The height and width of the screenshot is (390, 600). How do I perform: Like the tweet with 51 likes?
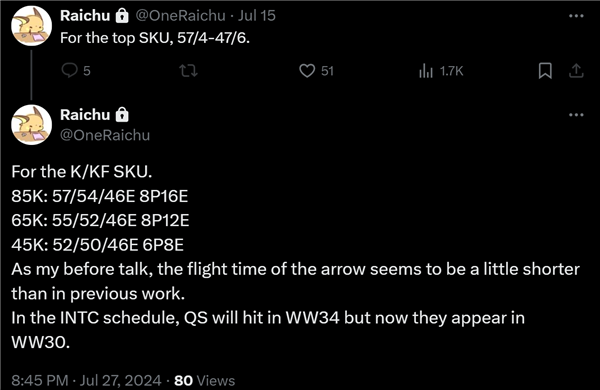coord(316,71)
